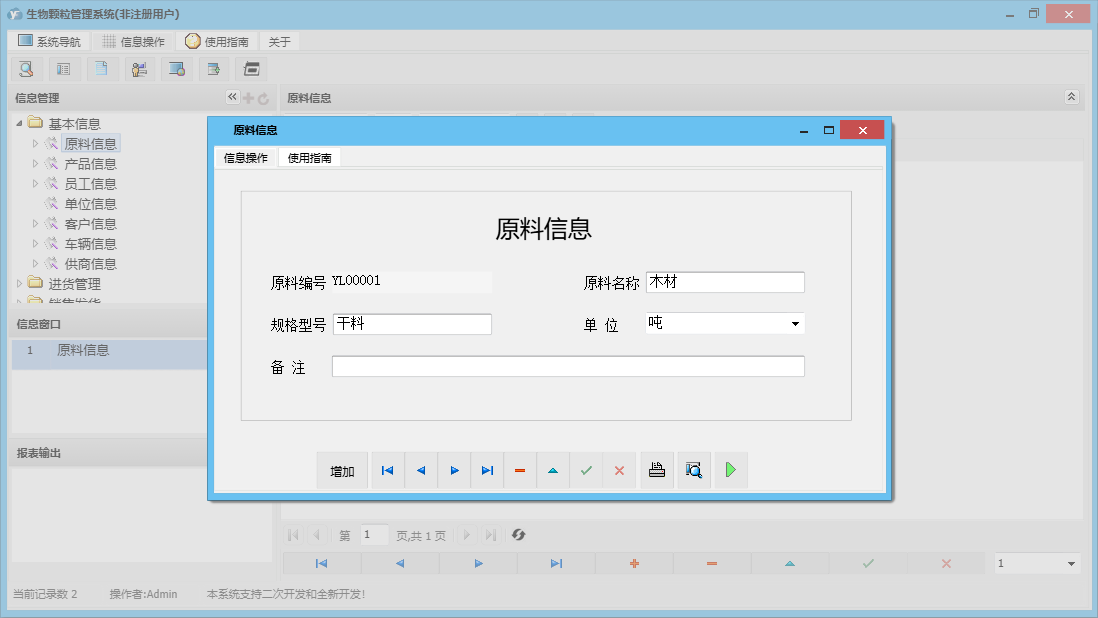Click the 增加 button to add a record
The height and width of the screenshot is (618, 1098).
(342, 470)
